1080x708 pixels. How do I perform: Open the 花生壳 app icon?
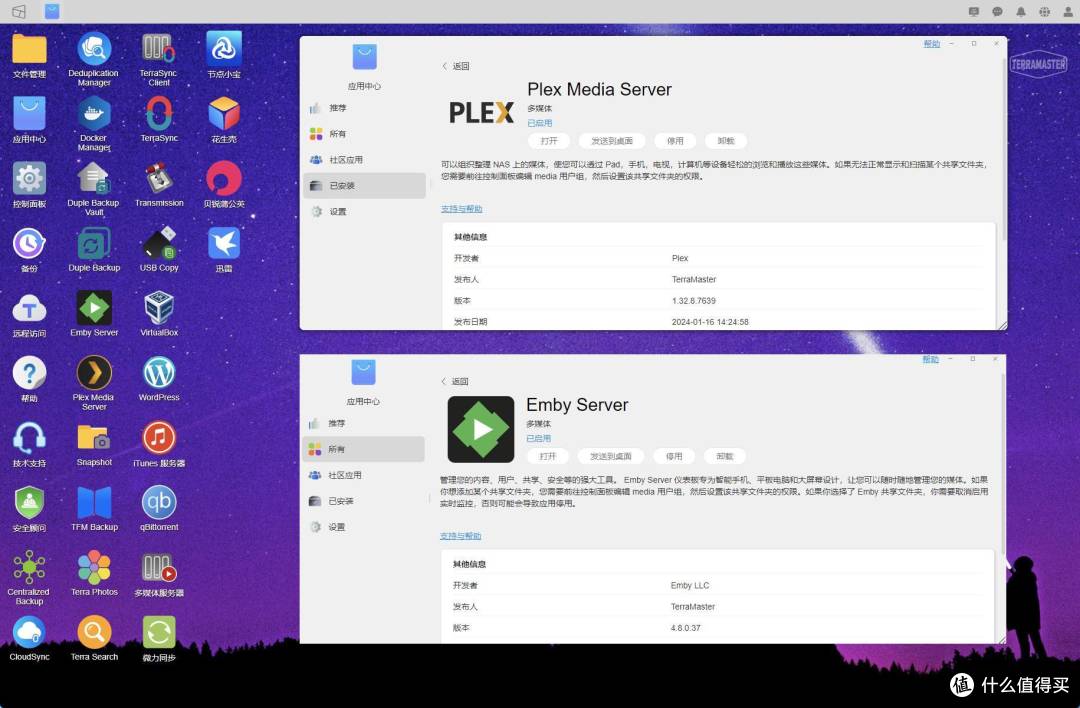click(x=224, y=114)
